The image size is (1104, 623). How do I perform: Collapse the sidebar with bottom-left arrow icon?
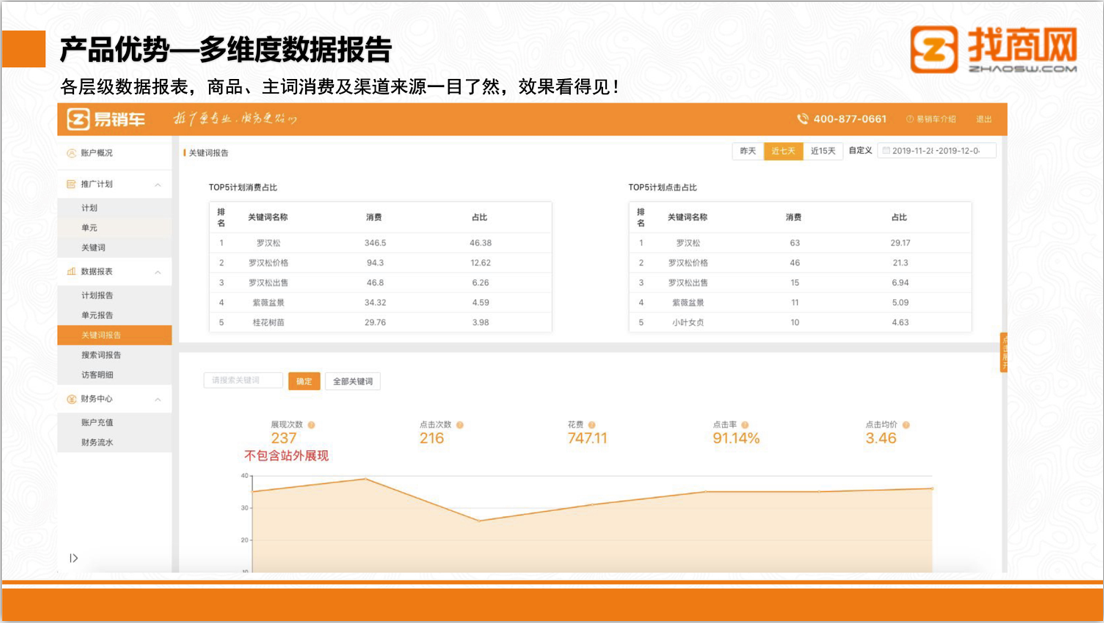pos(74,558)
